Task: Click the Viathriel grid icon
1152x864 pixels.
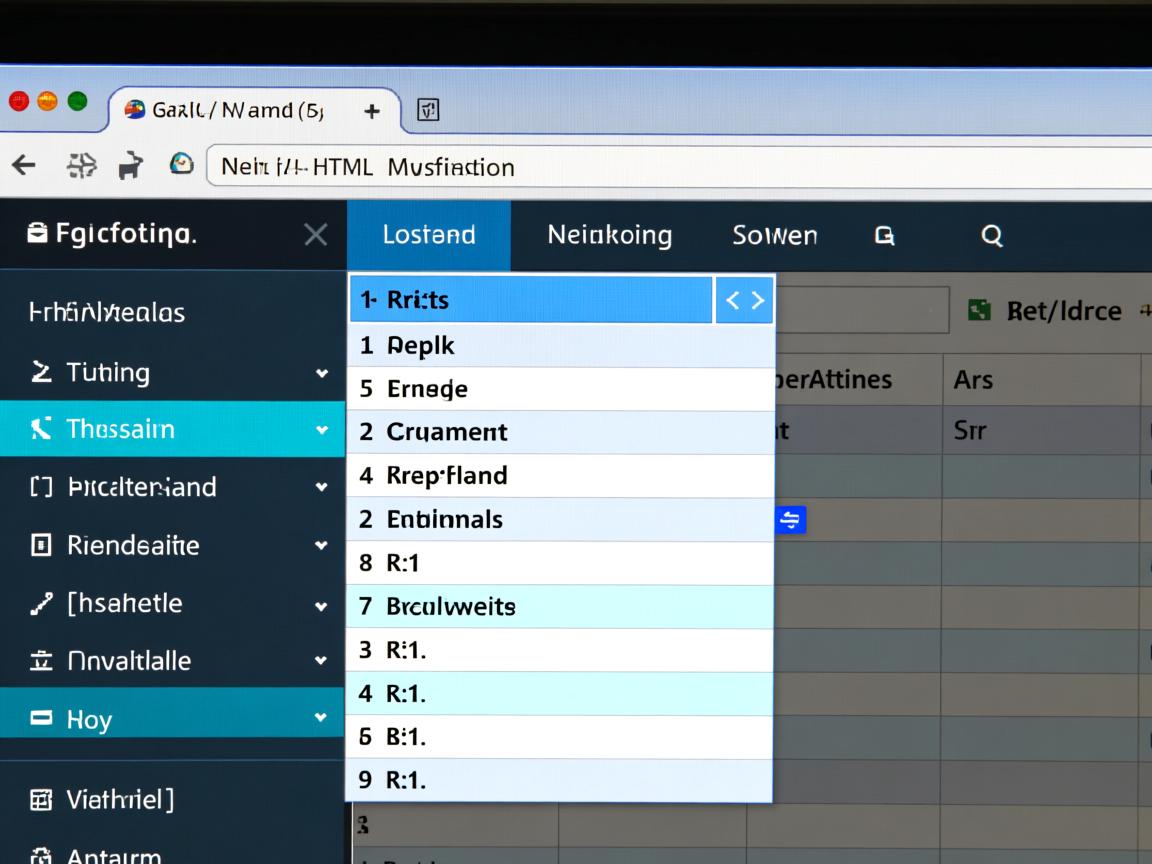Action: [x=41, y=799]
